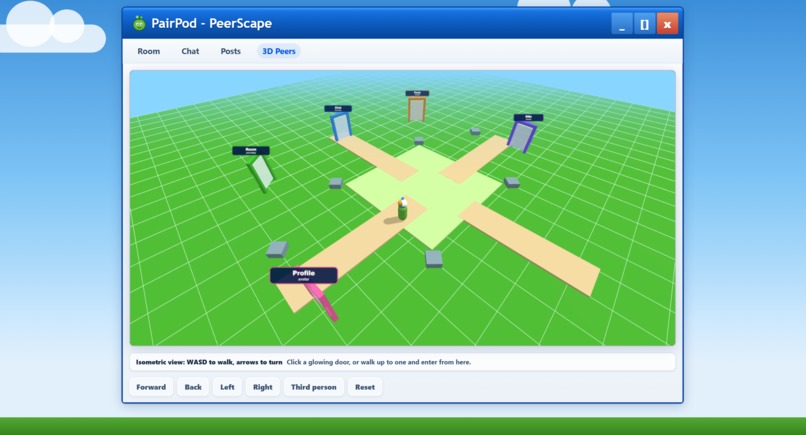Open the Room tab
Screen dimensions: 806x435
(x=149, y=51)
